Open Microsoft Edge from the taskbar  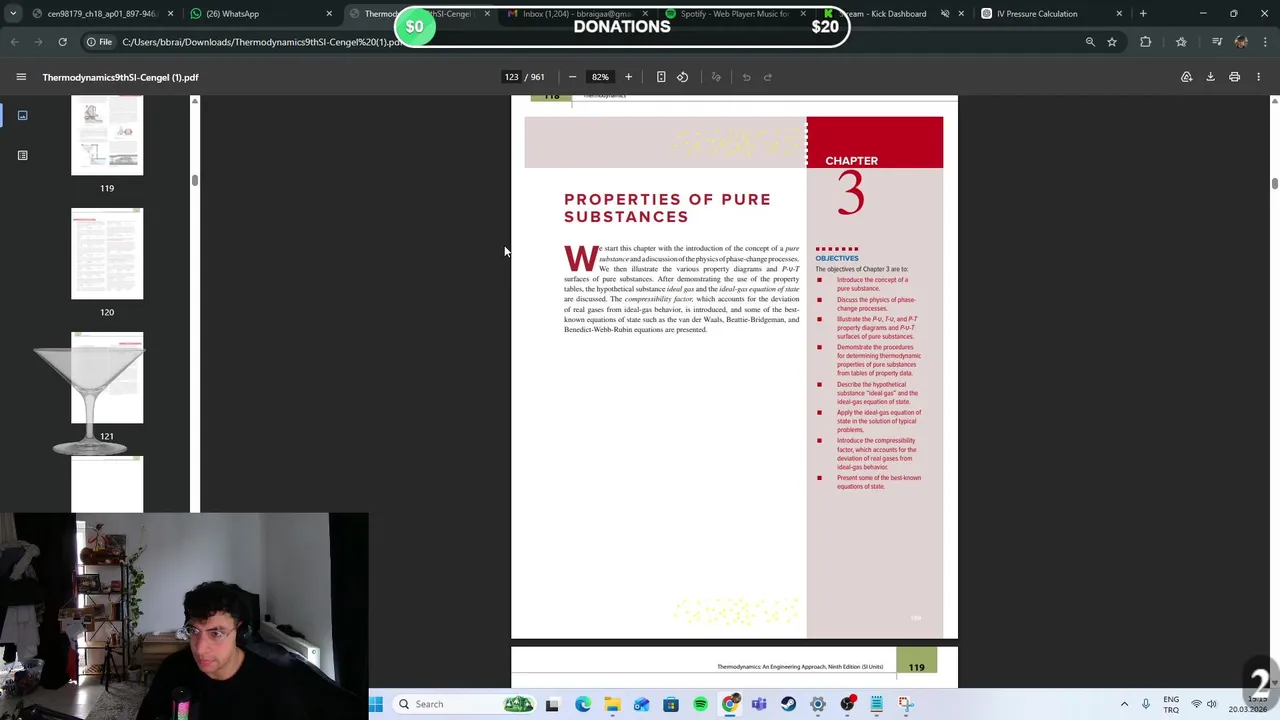point(583,704)
